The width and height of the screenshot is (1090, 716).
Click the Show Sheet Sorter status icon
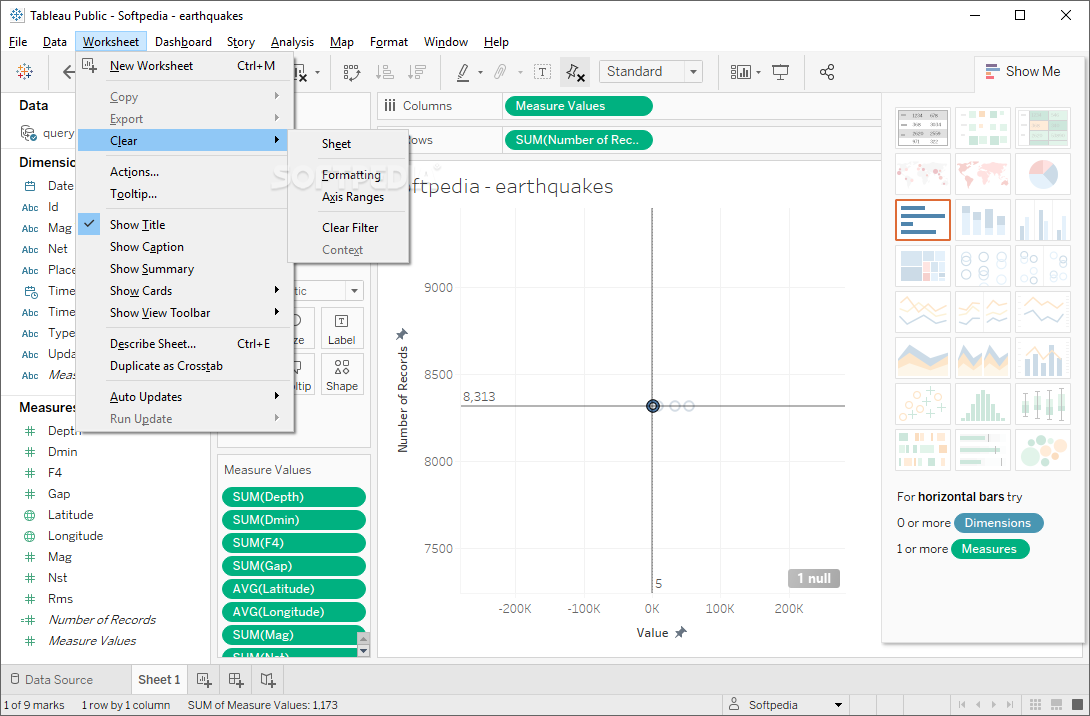(x=1035, y=704)
